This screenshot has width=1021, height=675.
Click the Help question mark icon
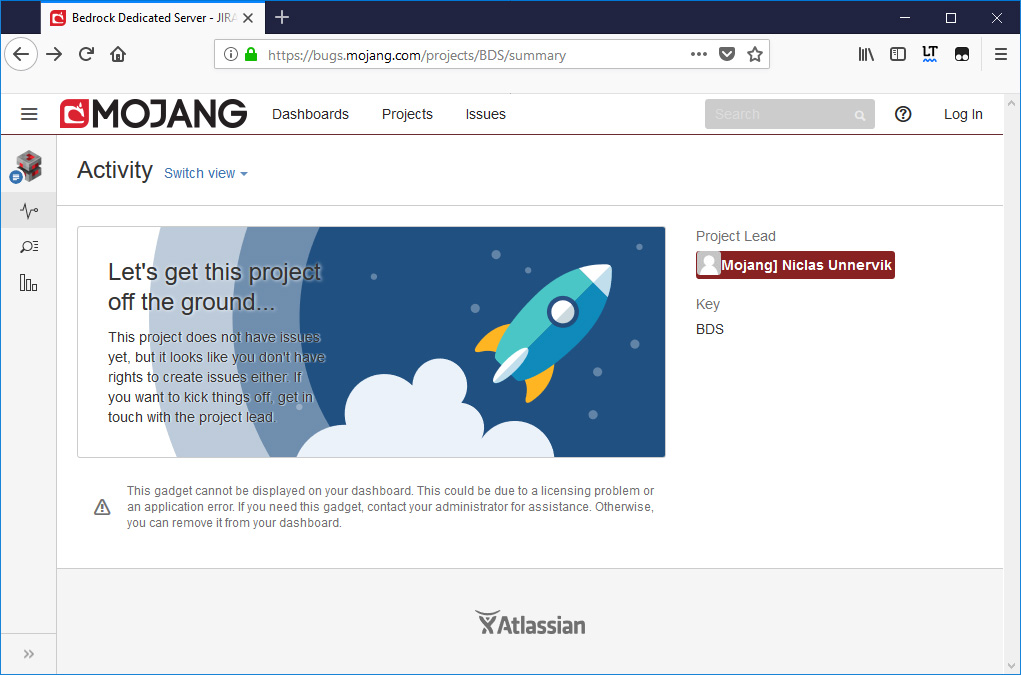pyautogui.click(x=903, y=114)
